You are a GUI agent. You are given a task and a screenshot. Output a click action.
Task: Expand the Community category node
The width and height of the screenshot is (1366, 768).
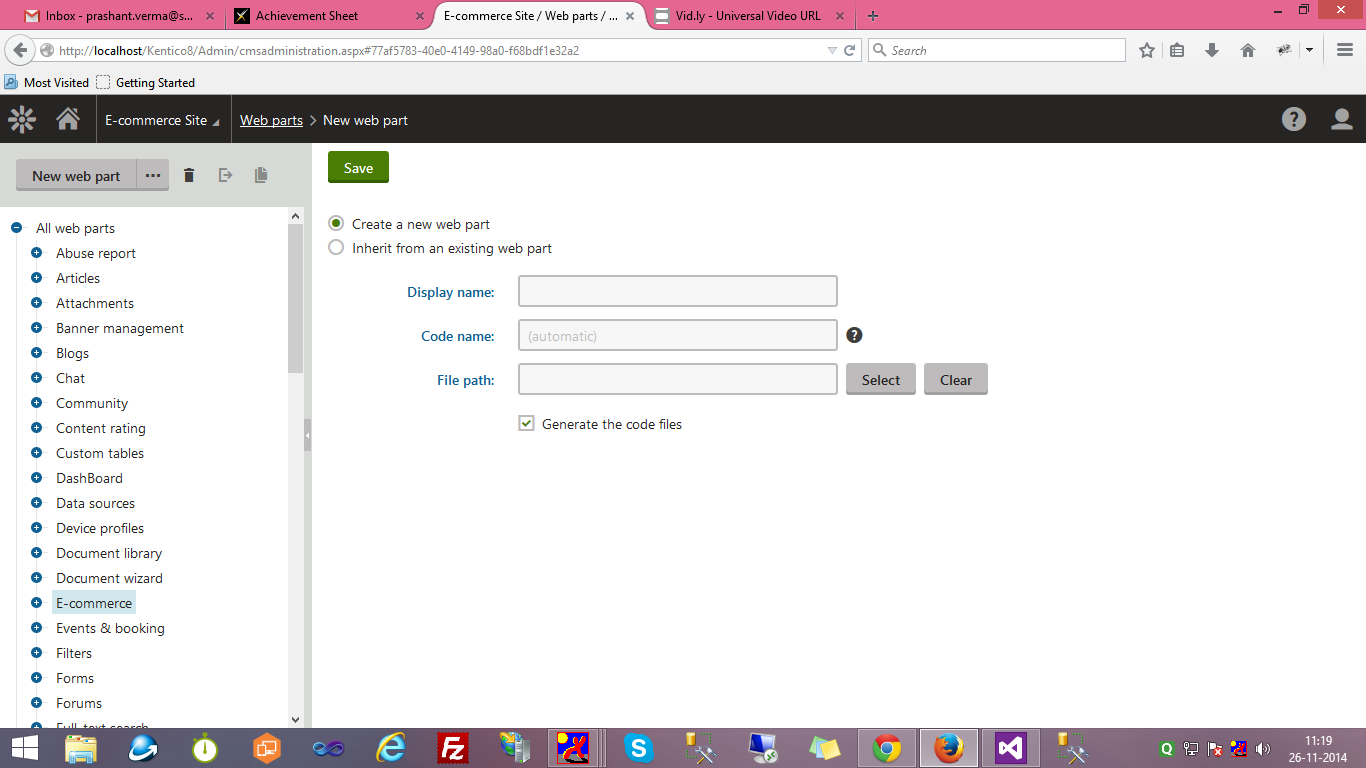(37, 403)
